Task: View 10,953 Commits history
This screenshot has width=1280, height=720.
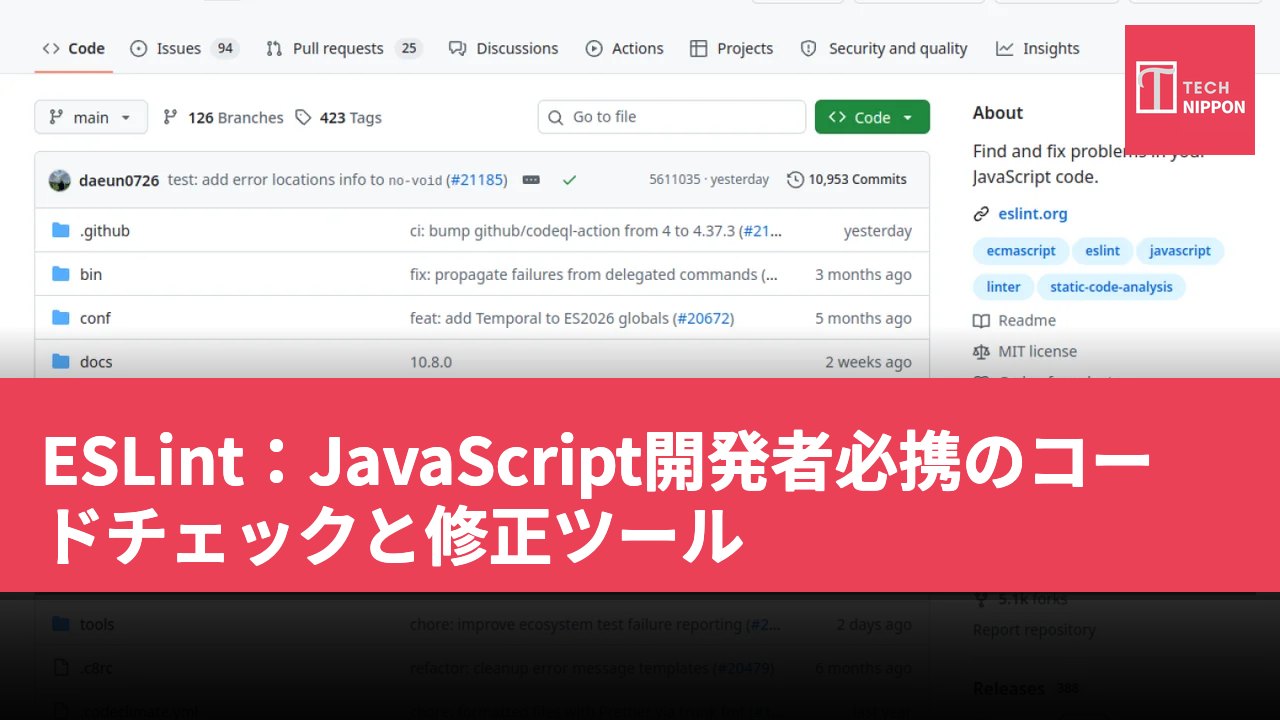Action: (847, 180)
